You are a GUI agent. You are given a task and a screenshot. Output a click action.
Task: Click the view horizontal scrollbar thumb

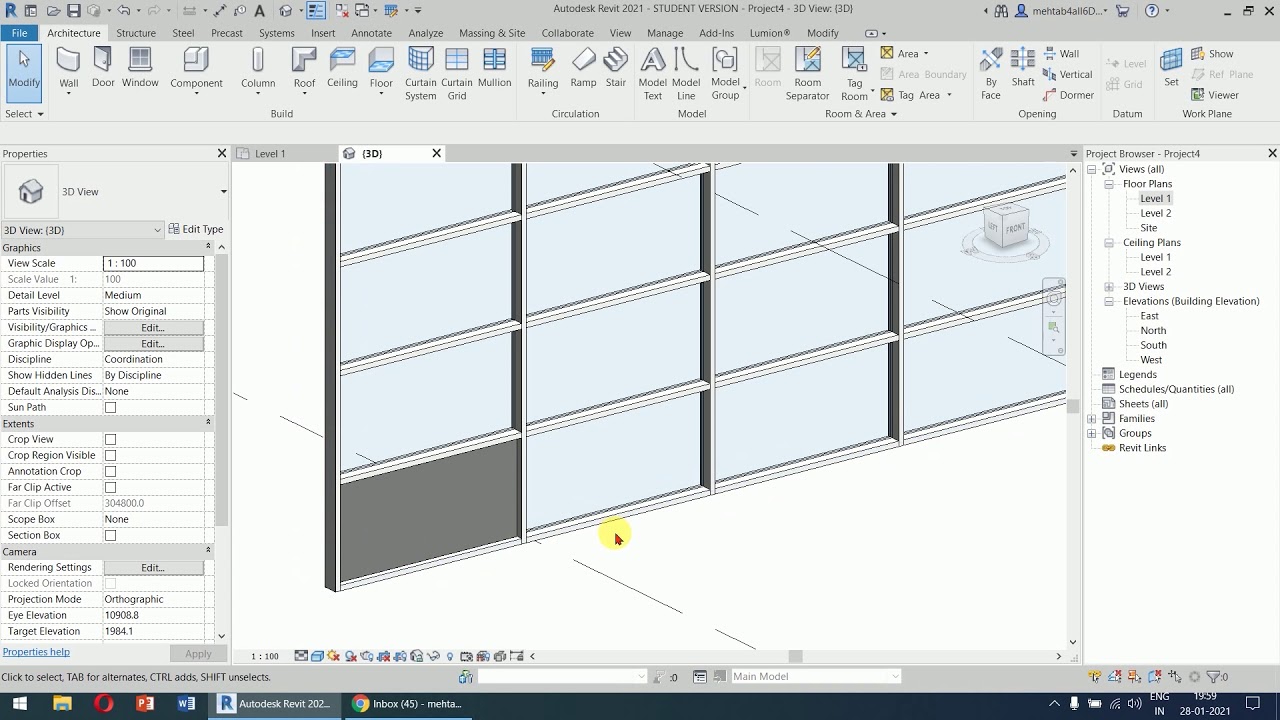795,657
